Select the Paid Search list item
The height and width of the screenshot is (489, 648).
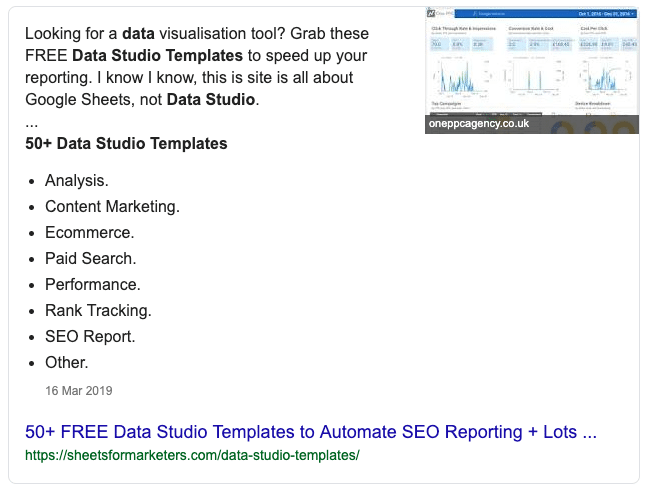click(x=90, y=259)
